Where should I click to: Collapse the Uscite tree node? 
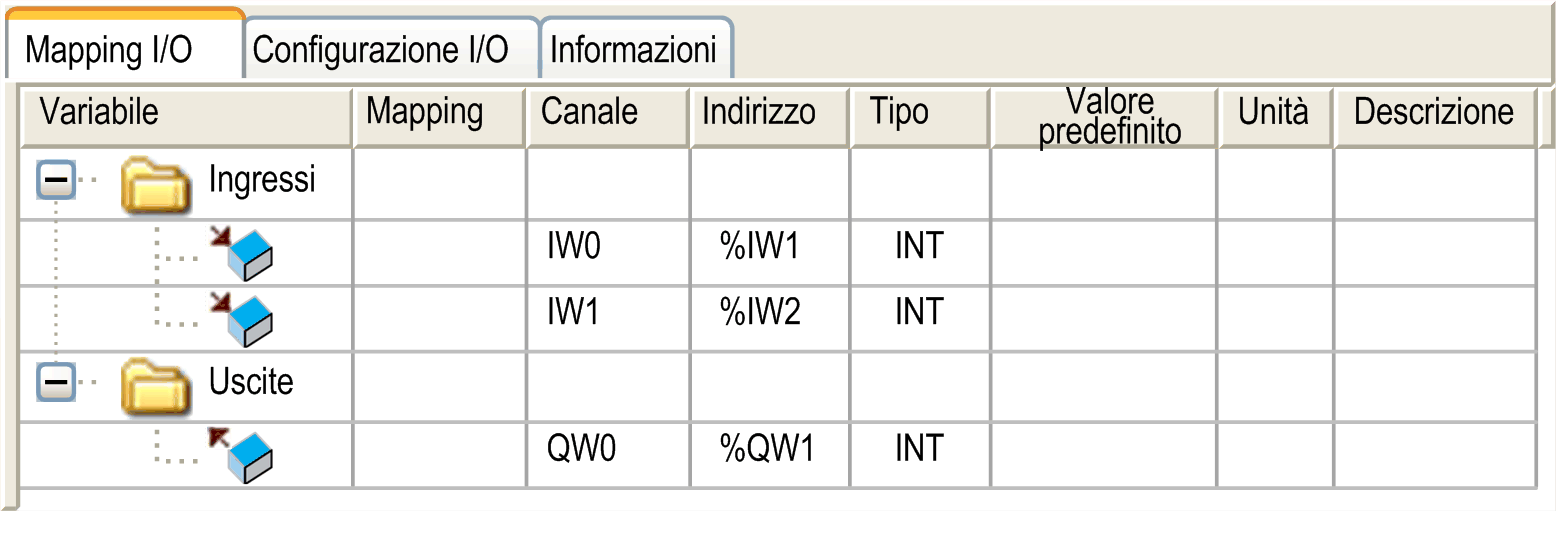coord(56,383)
